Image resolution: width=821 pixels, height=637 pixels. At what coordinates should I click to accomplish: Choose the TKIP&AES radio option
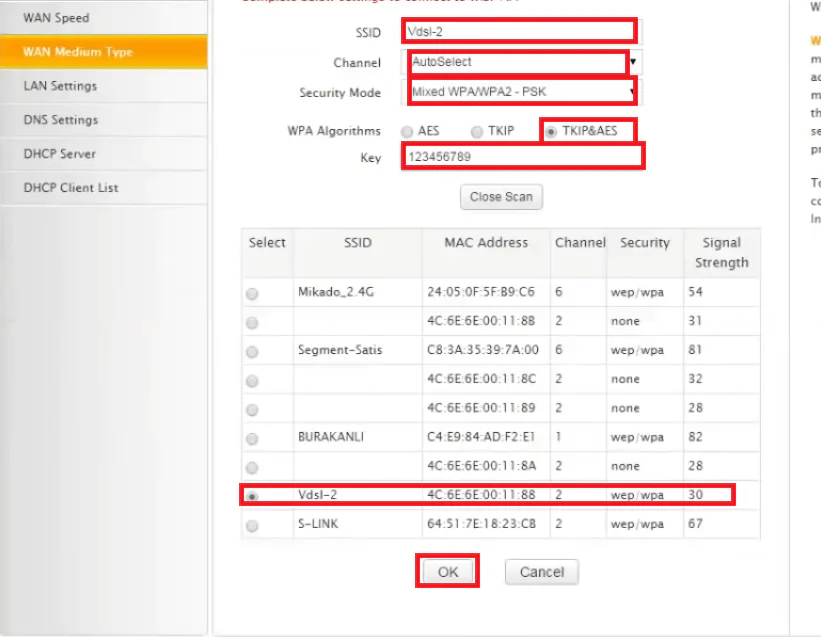pos(551,132)
